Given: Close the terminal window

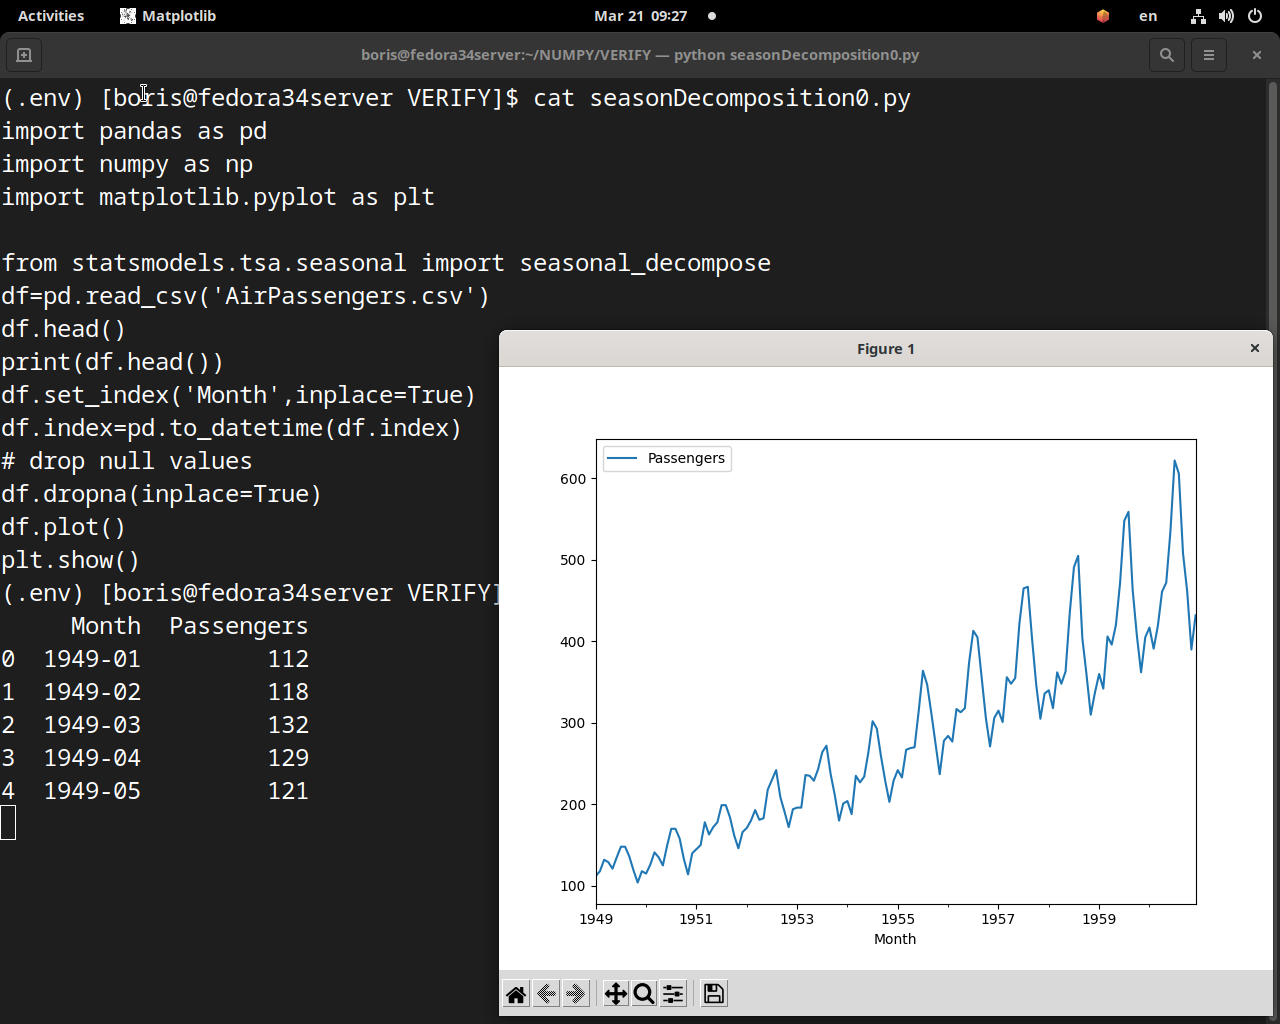Looking at the screenshot, I should click(1257, 55).
